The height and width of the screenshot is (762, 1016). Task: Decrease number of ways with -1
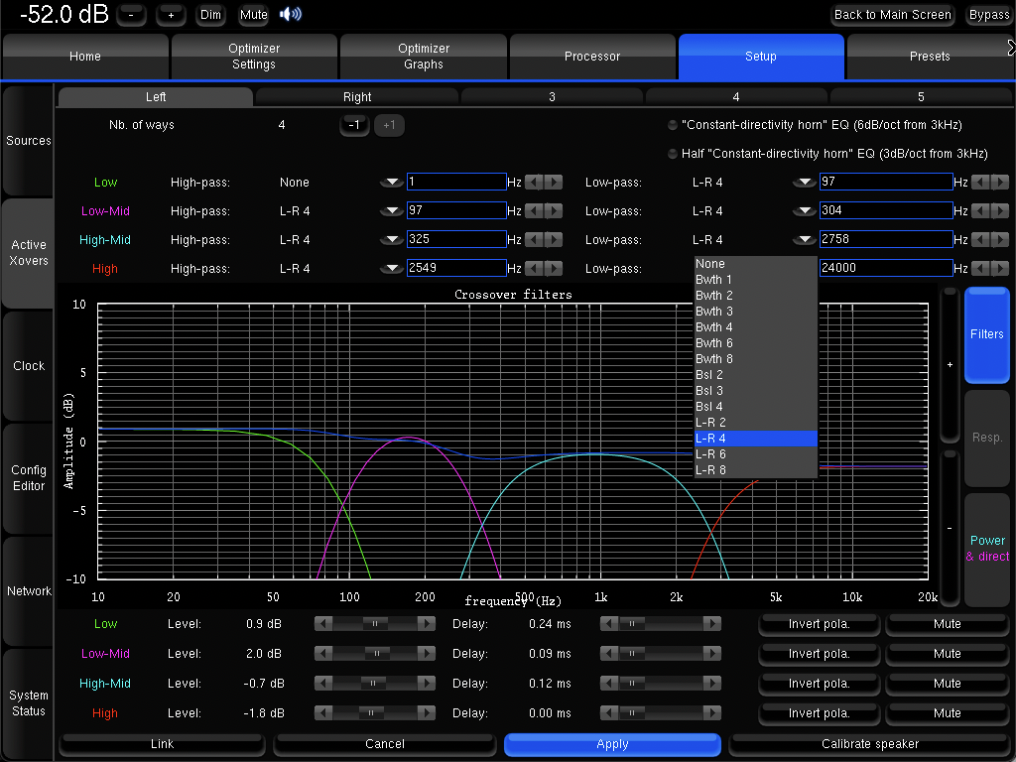(353, 125)
